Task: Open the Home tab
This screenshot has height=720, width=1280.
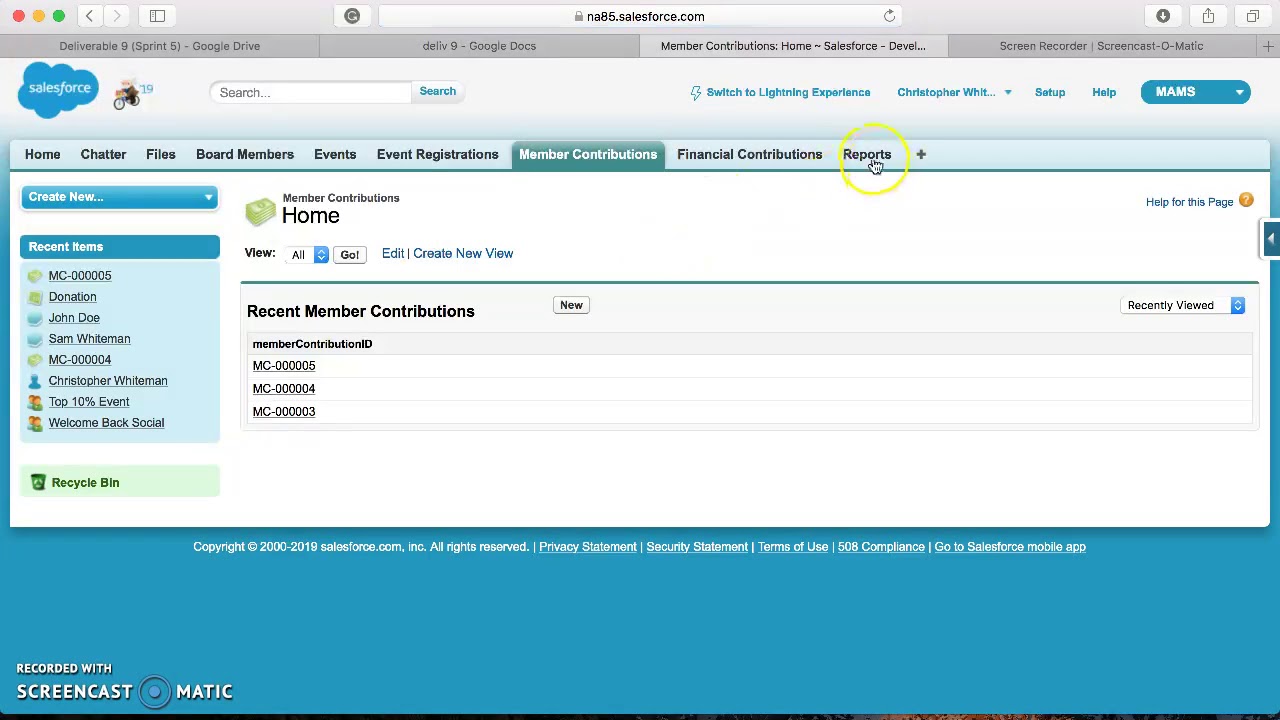Action: coord(42,155)
